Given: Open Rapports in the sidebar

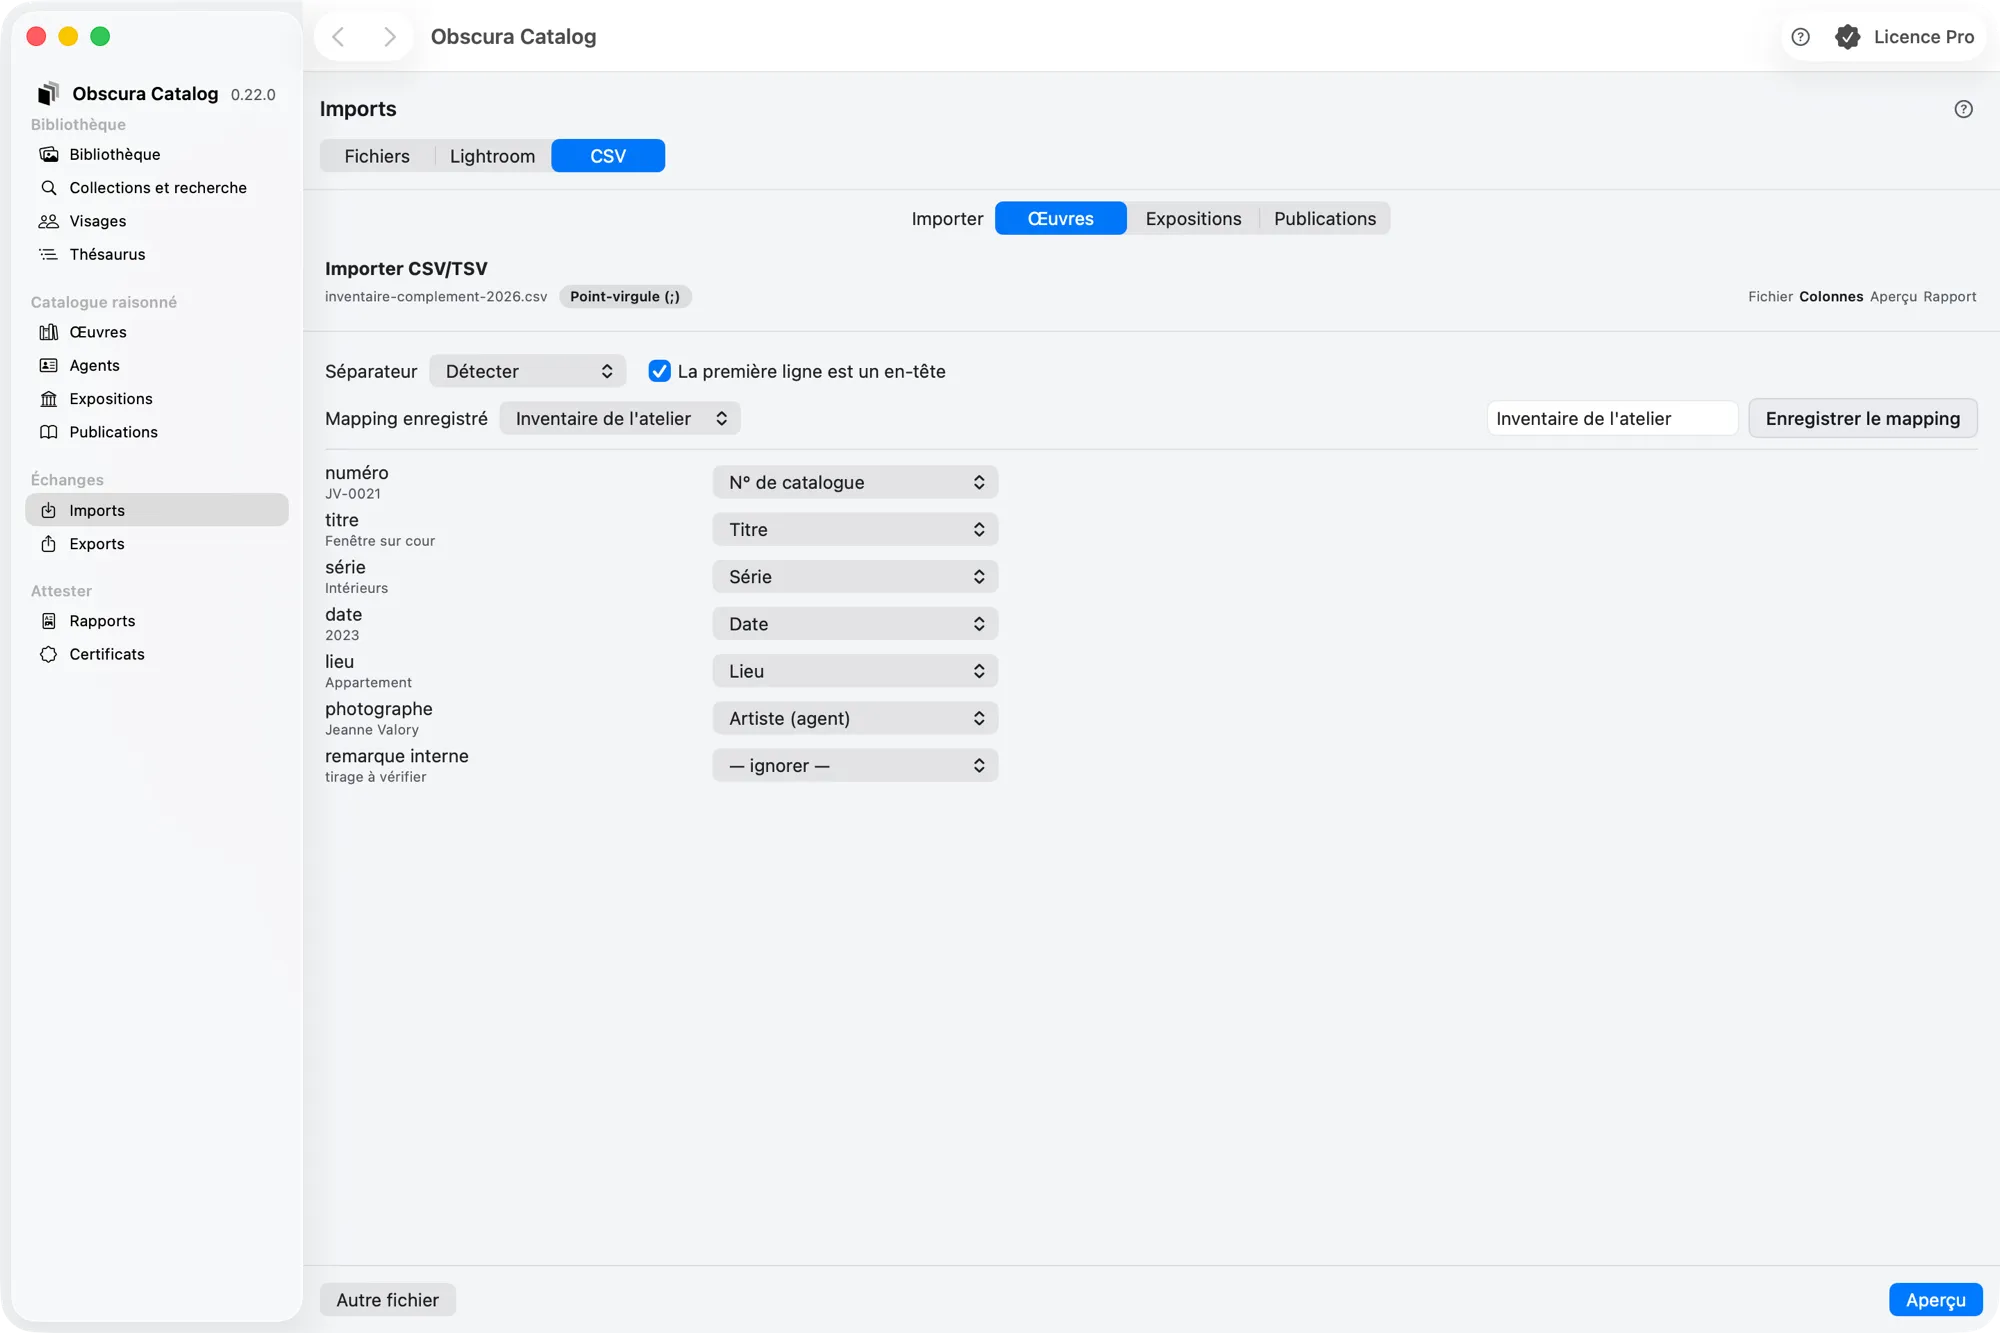Looking at the screenshot, I should [158, 621].
